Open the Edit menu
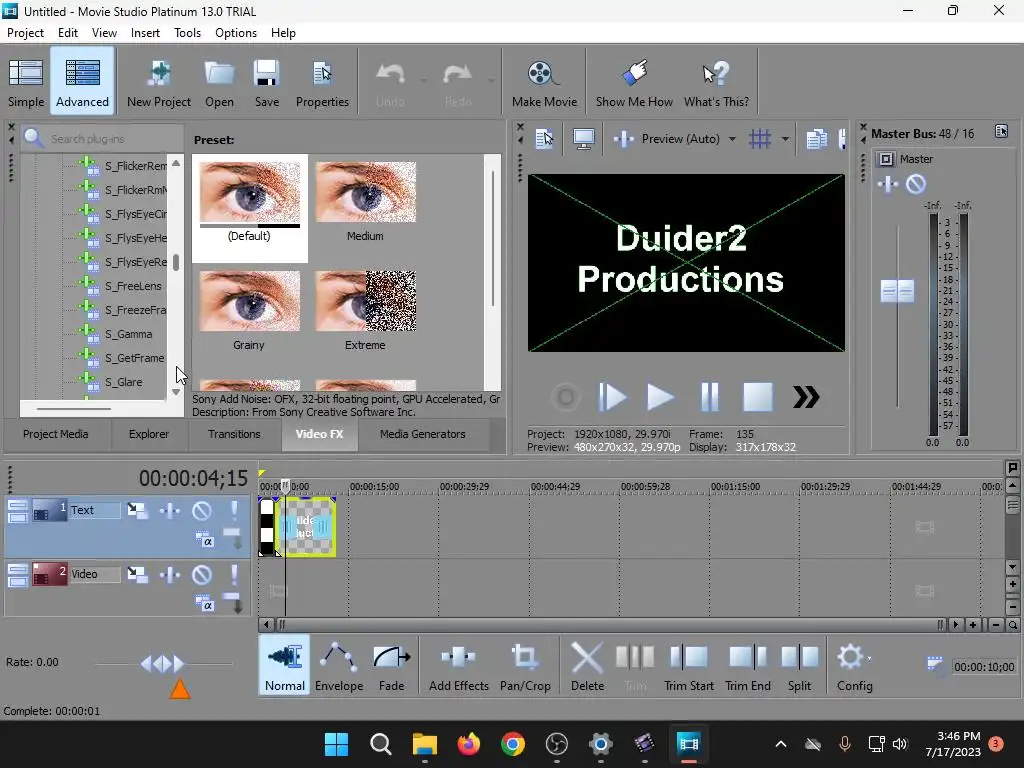Screen dimensions: 1024x768 pos(67,33)
